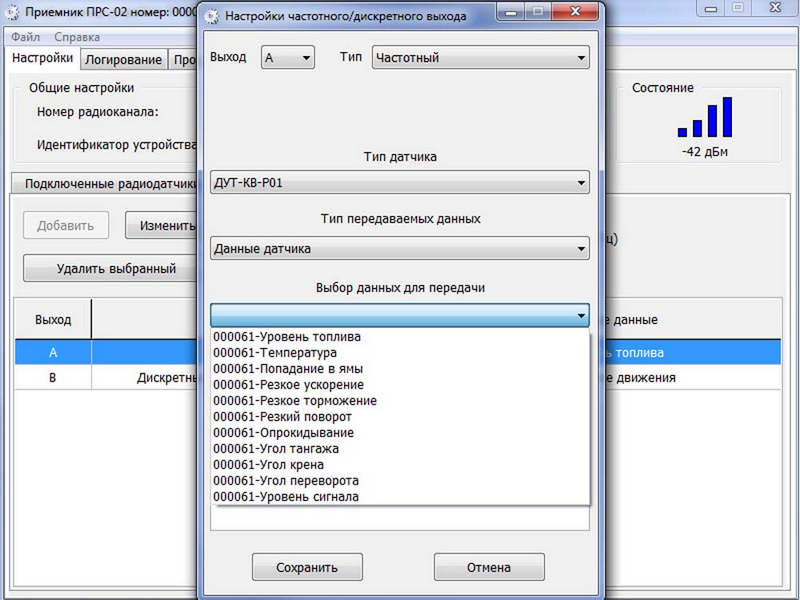Click the -42 дБм signal value
Viewport: 800px width, 600px height.
[705, 152]
